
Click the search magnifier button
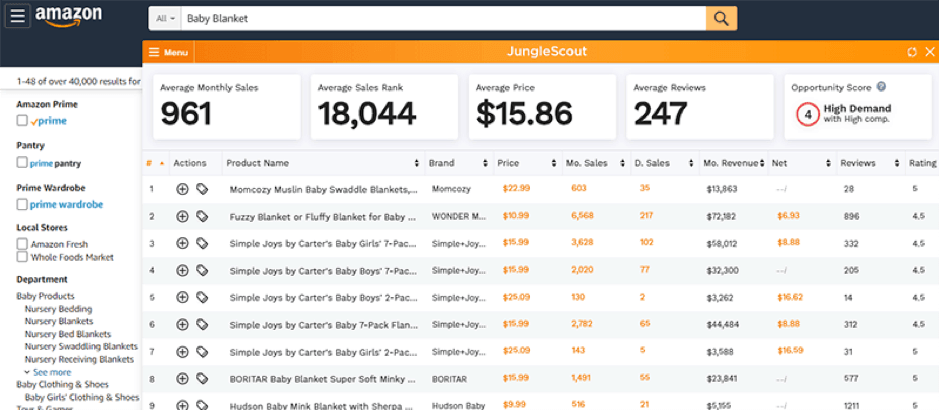point(721,19)
